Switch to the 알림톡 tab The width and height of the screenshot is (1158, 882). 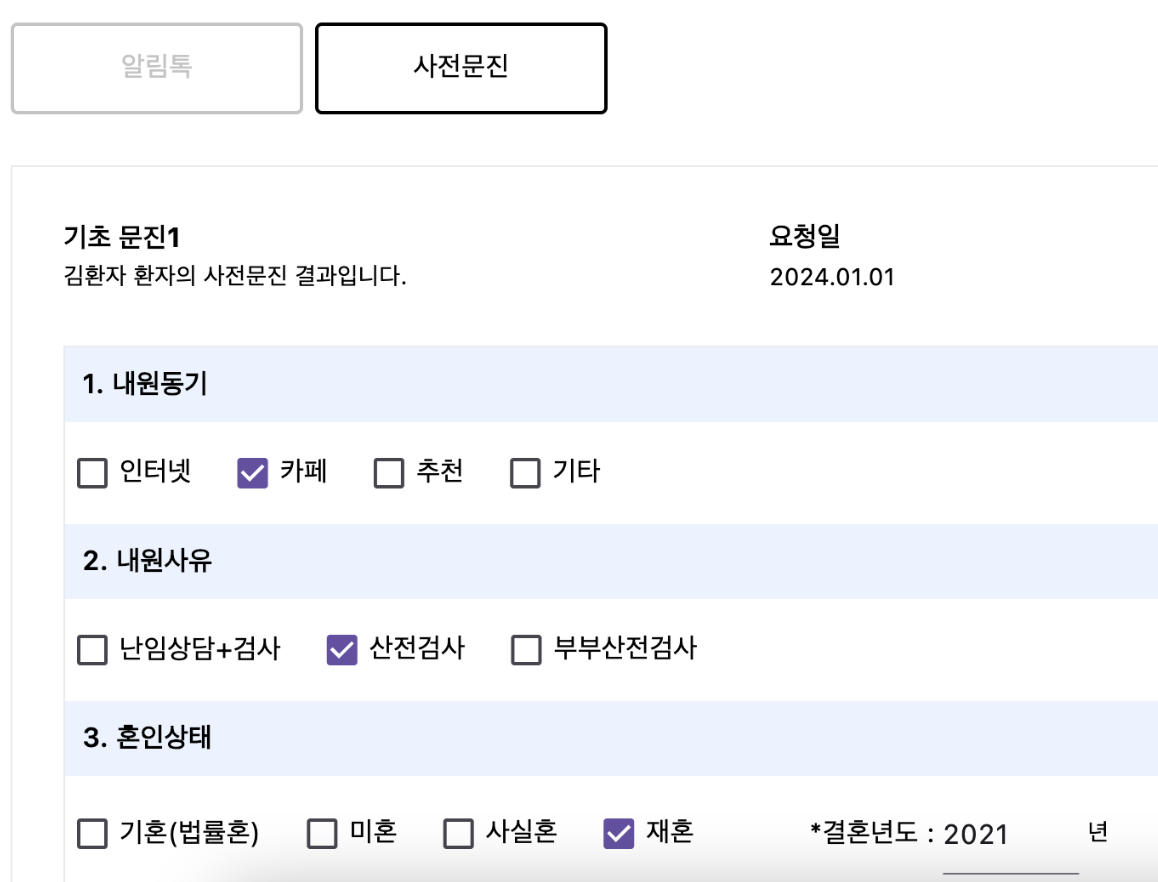pos(157,68)
